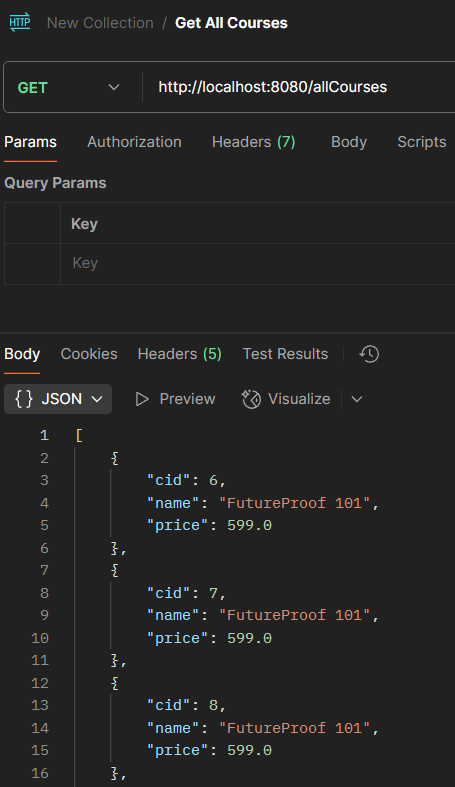Click the Preview play icon

[142, 399]
